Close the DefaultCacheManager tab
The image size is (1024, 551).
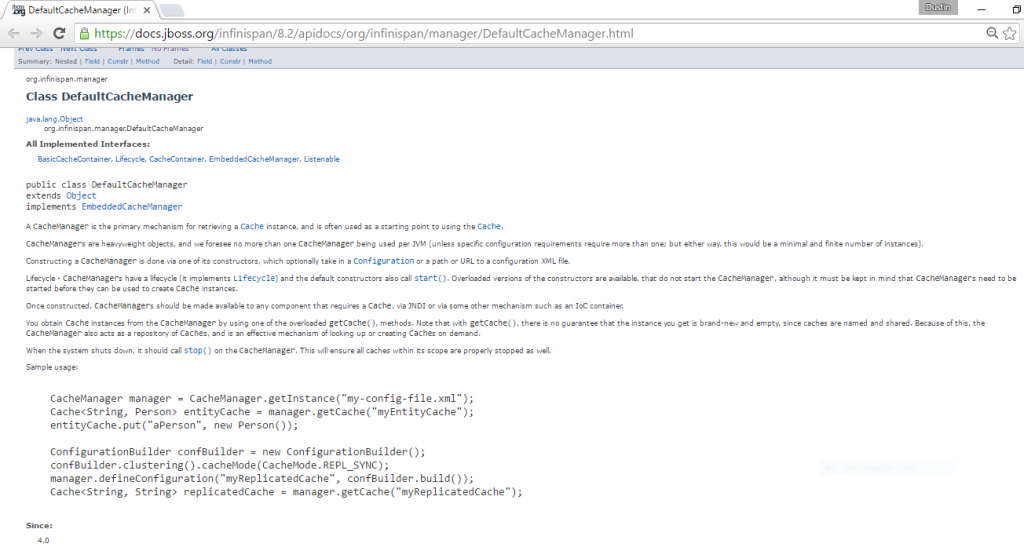pos(147,10)
